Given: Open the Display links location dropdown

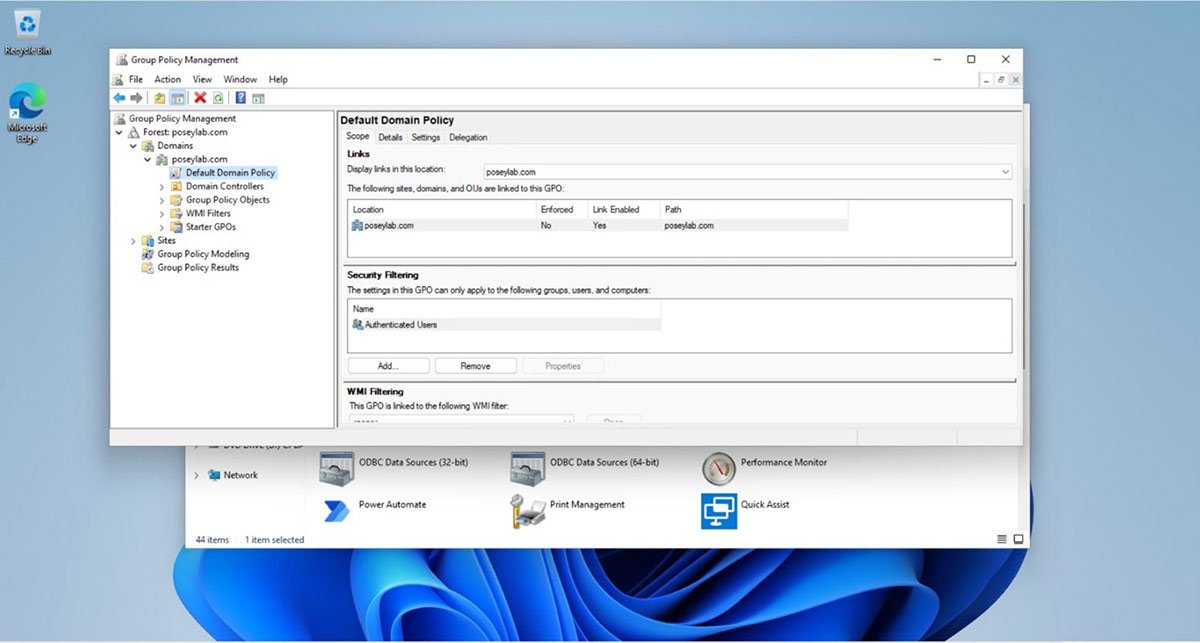Looking at the screenshot, I should coord(1005,170).
